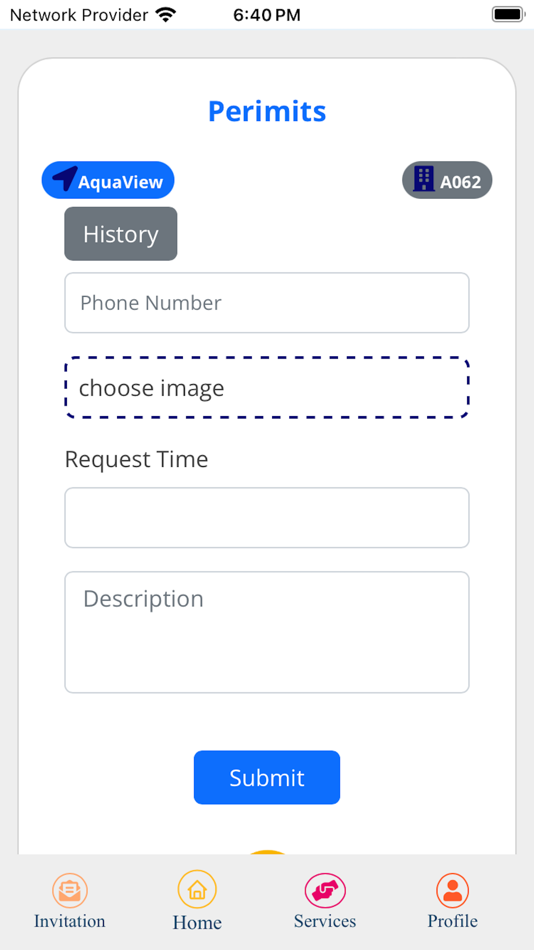
Task: Focus the Phone Number field
Action: click(267, 303)
